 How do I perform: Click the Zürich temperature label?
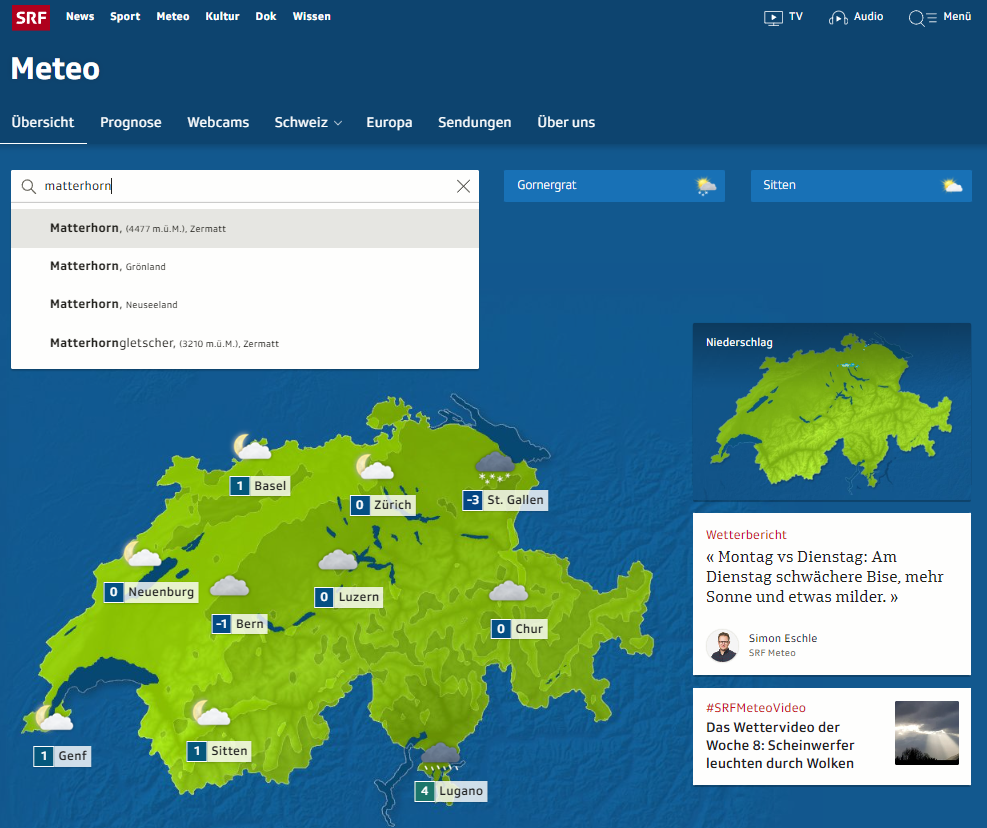383,505
